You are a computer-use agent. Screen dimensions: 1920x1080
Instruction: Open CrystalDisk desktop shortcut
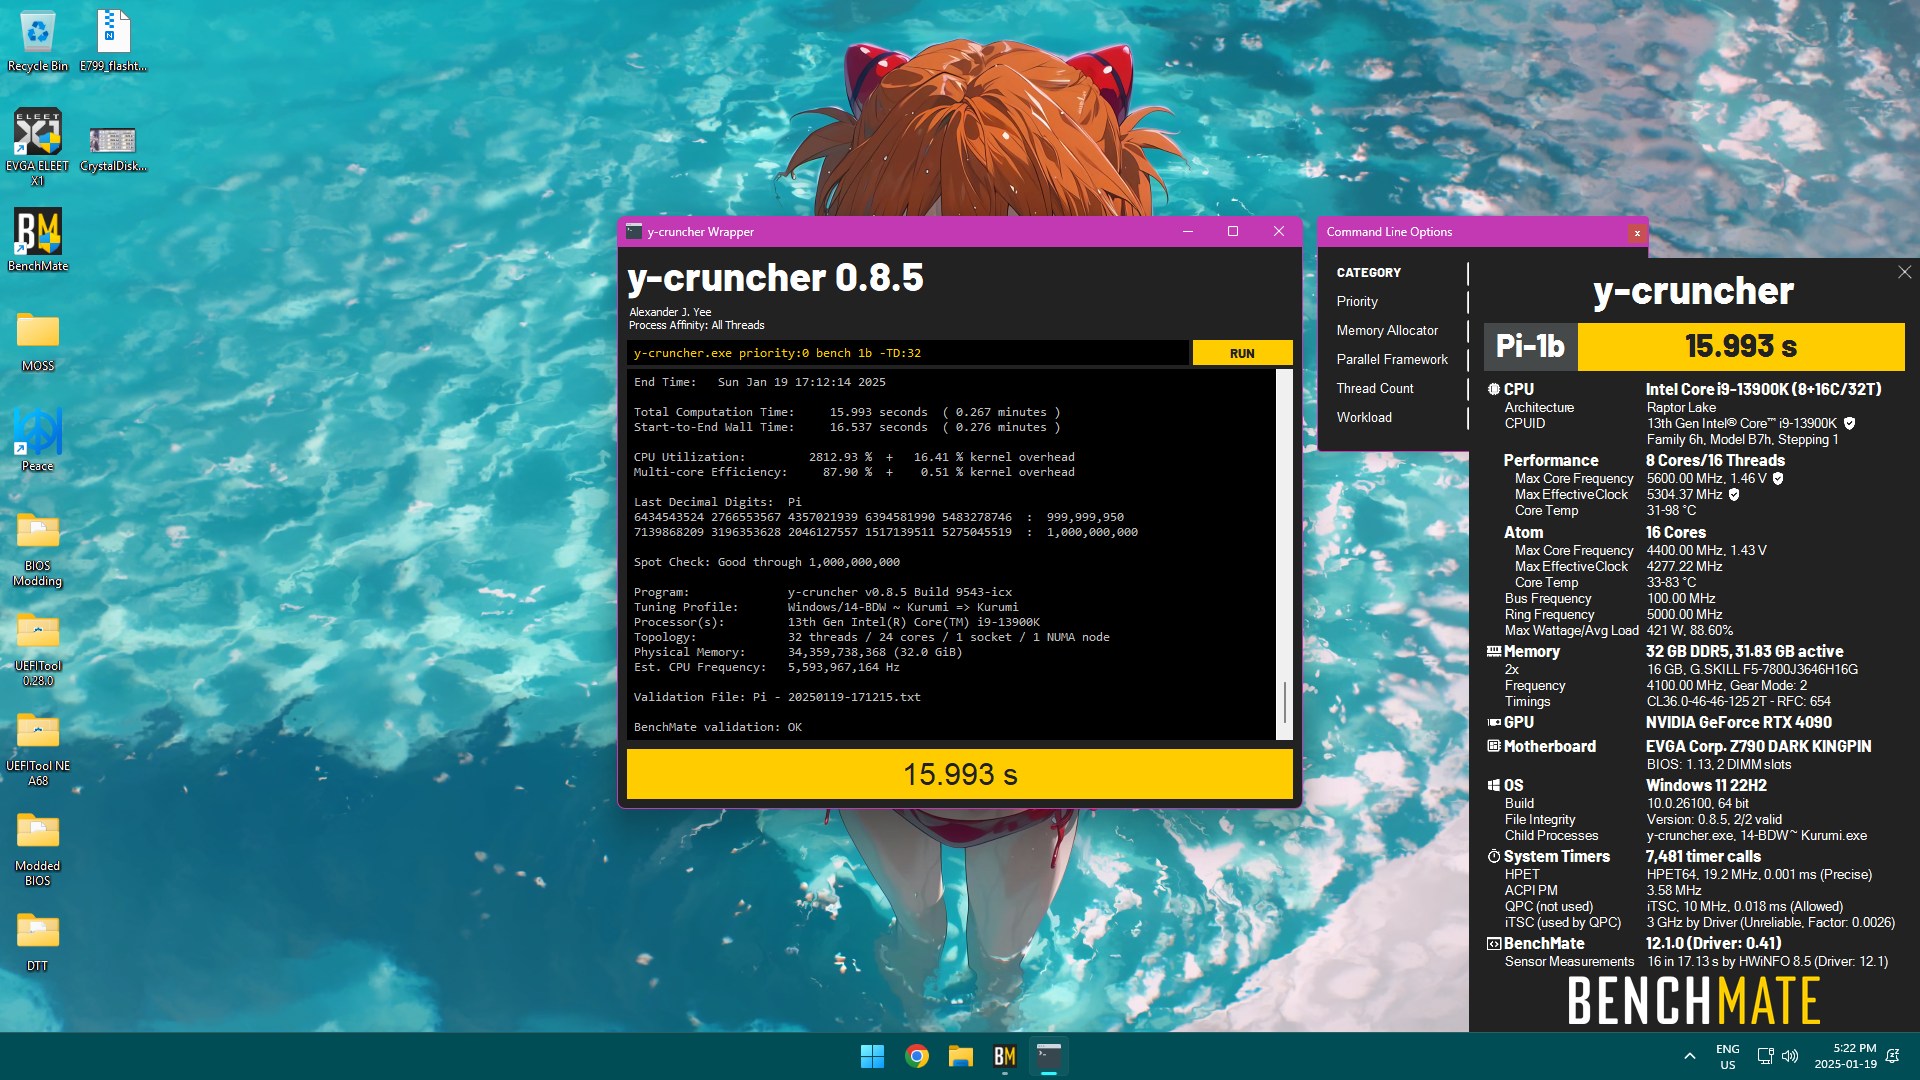[113, 148]
